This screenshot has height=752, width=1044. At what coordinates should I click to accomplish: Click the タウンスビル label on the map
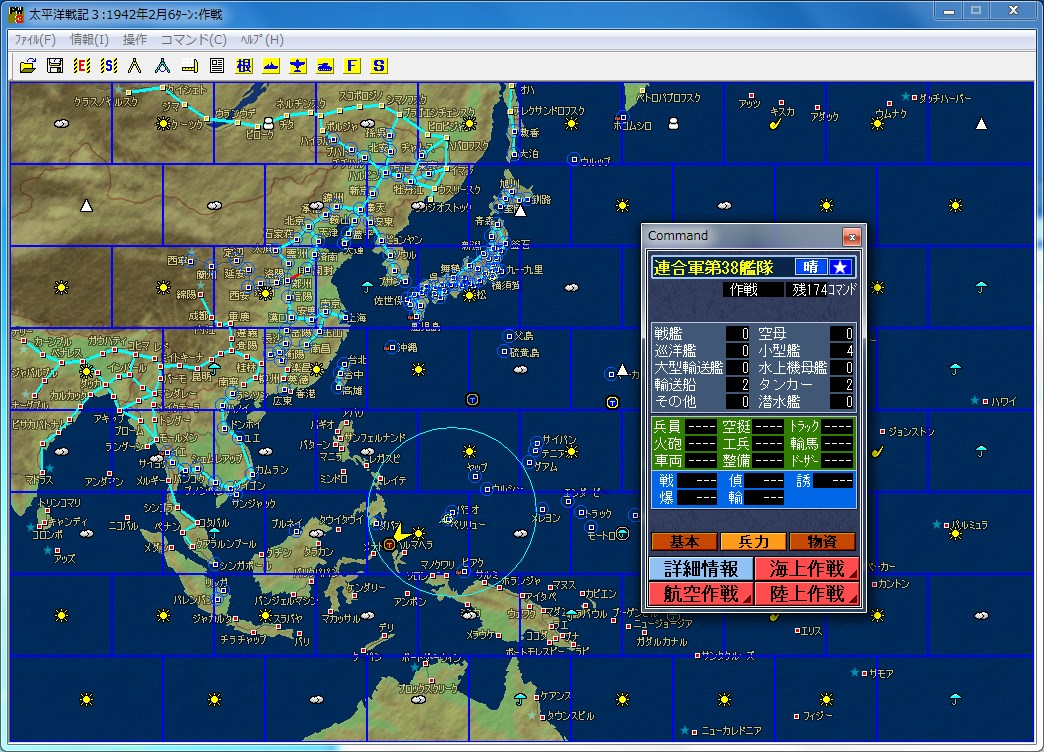(x=571, y=716)
